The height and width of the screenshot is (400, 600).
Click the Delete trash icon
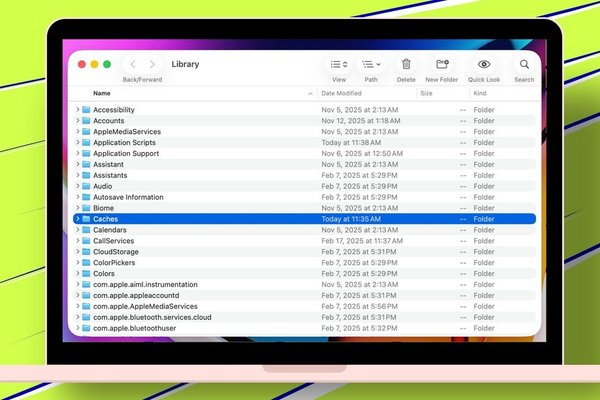(x=406, y=64)
